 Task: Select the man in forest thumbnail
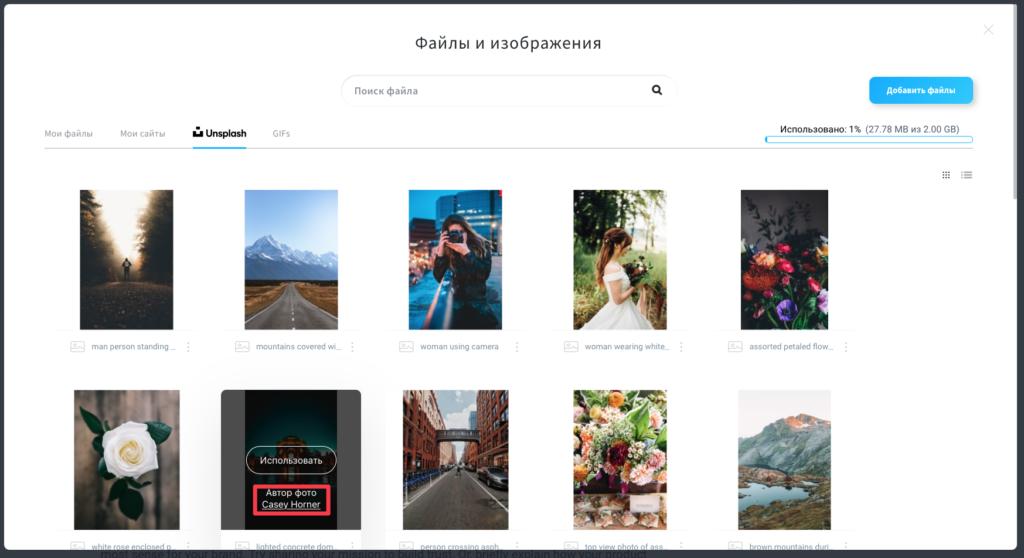(x=127, y=259)
